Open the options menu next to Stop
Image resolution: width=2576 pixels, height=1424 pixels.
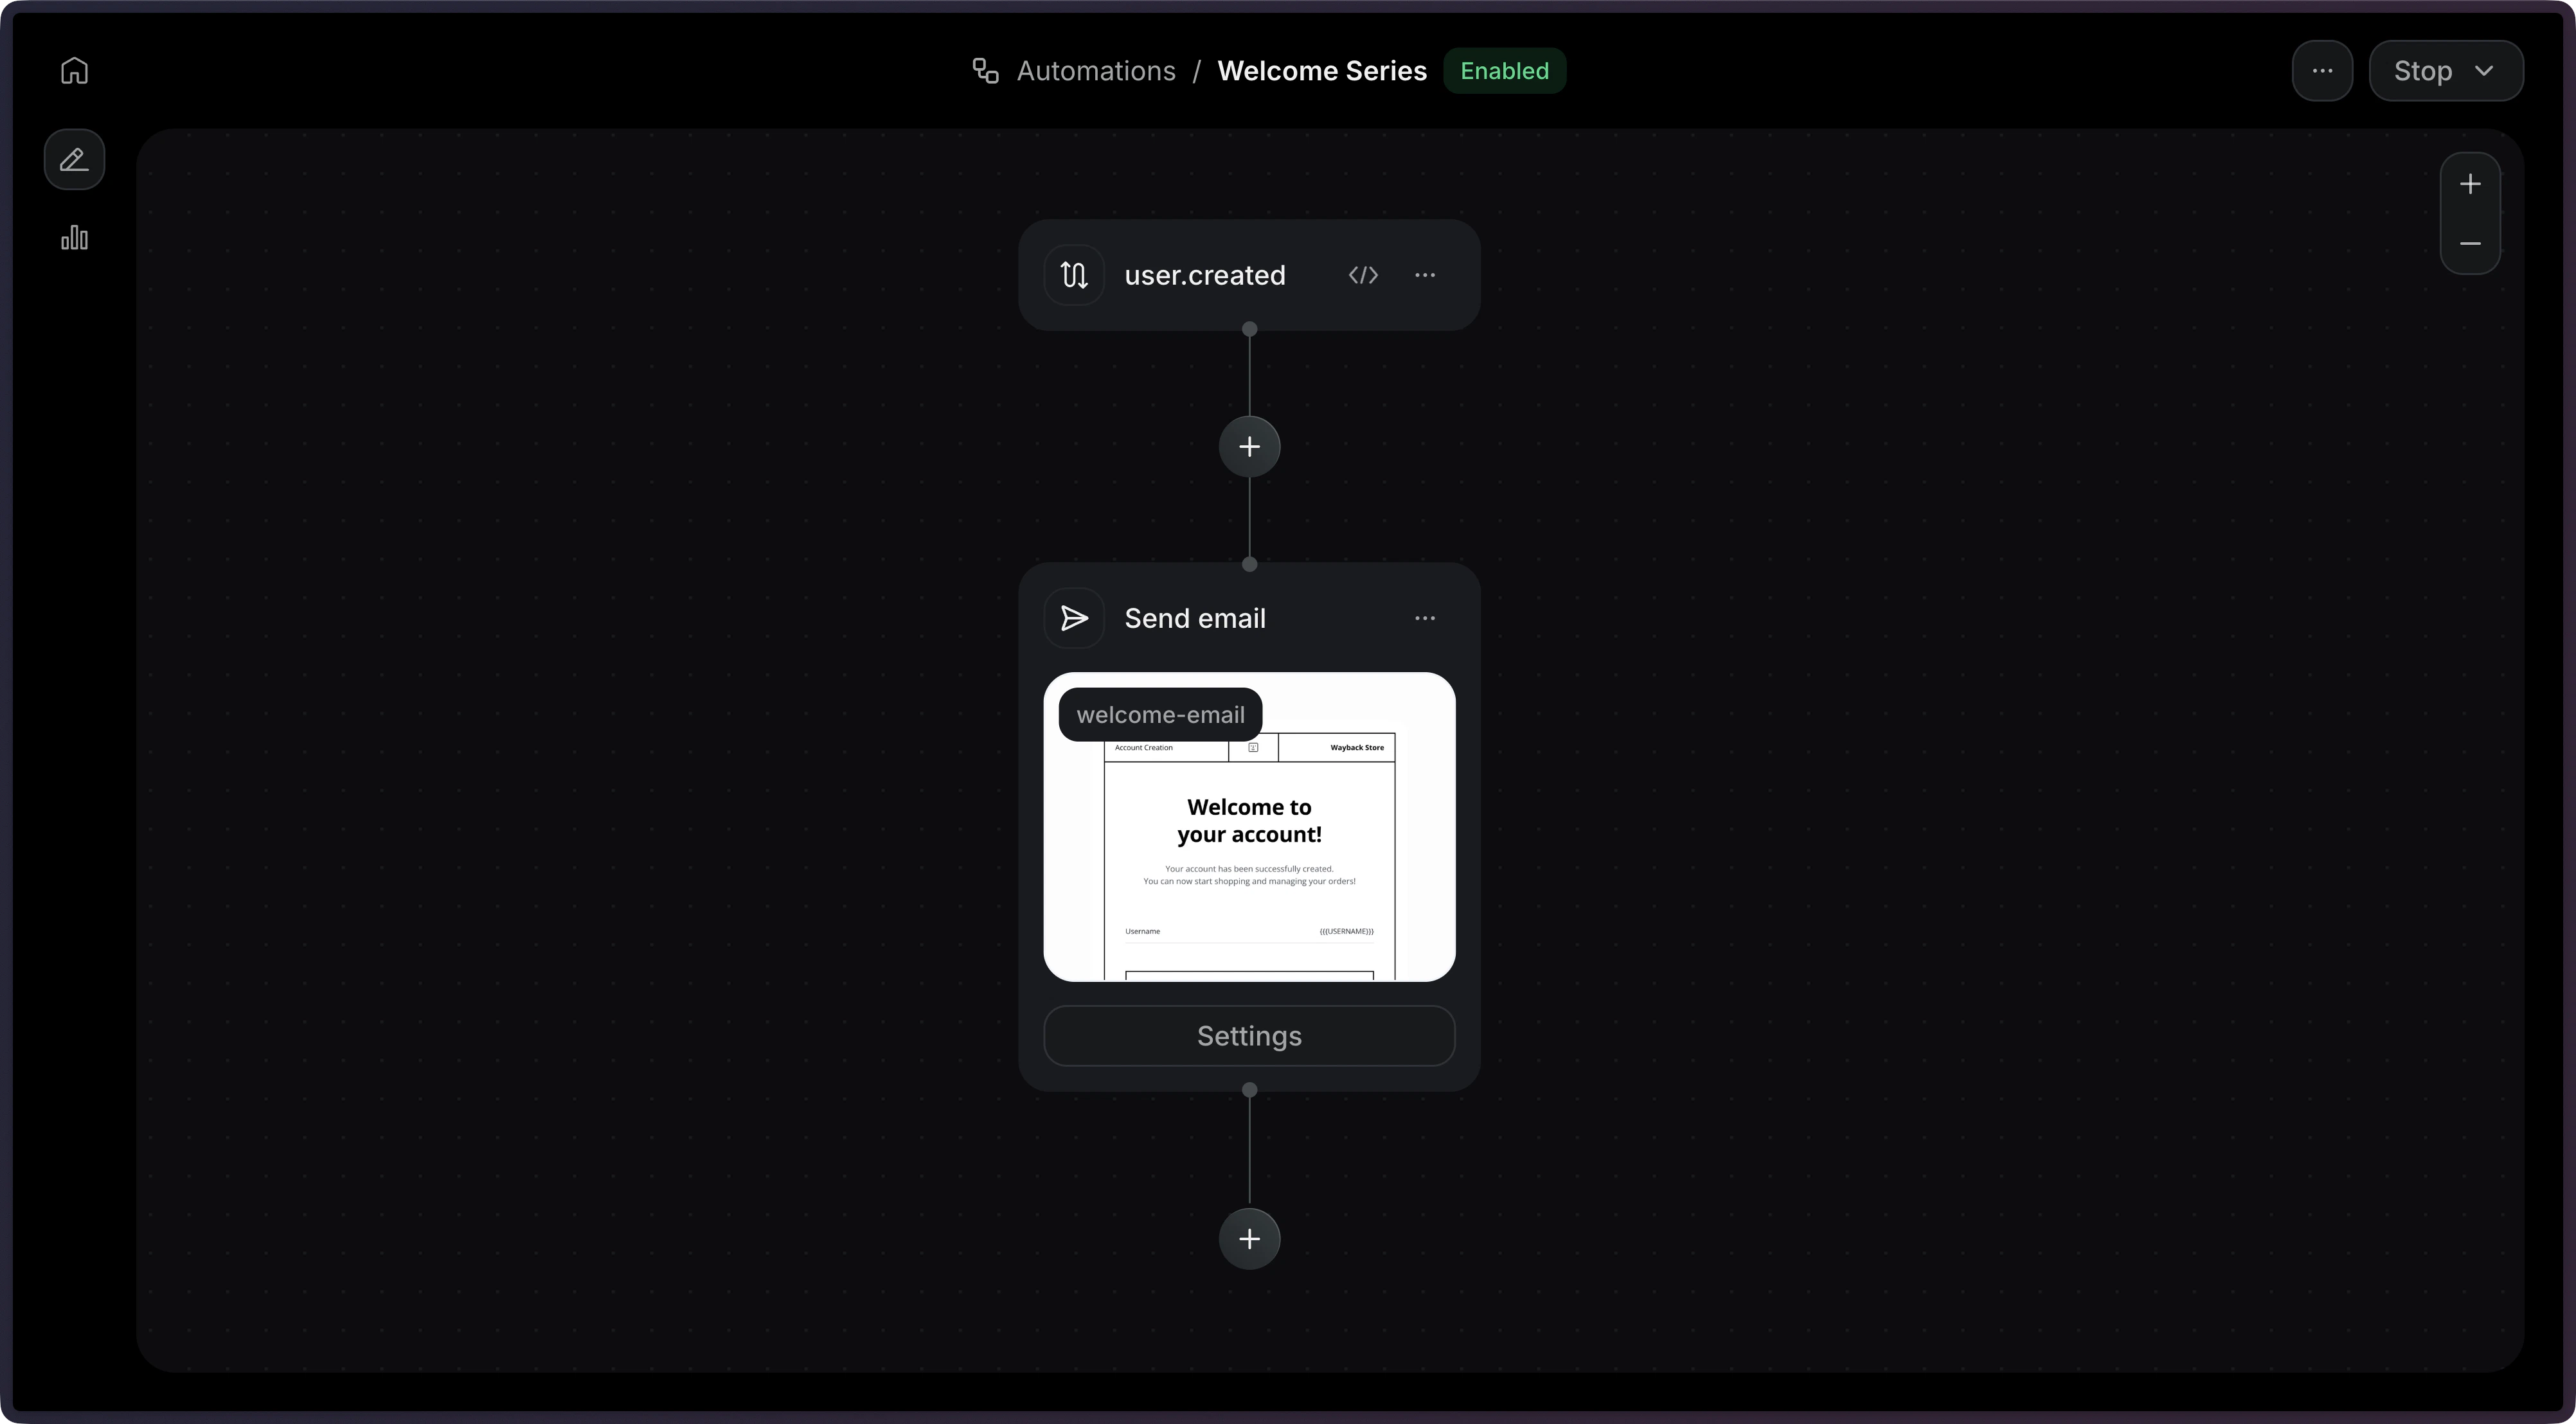[2321, 70]
